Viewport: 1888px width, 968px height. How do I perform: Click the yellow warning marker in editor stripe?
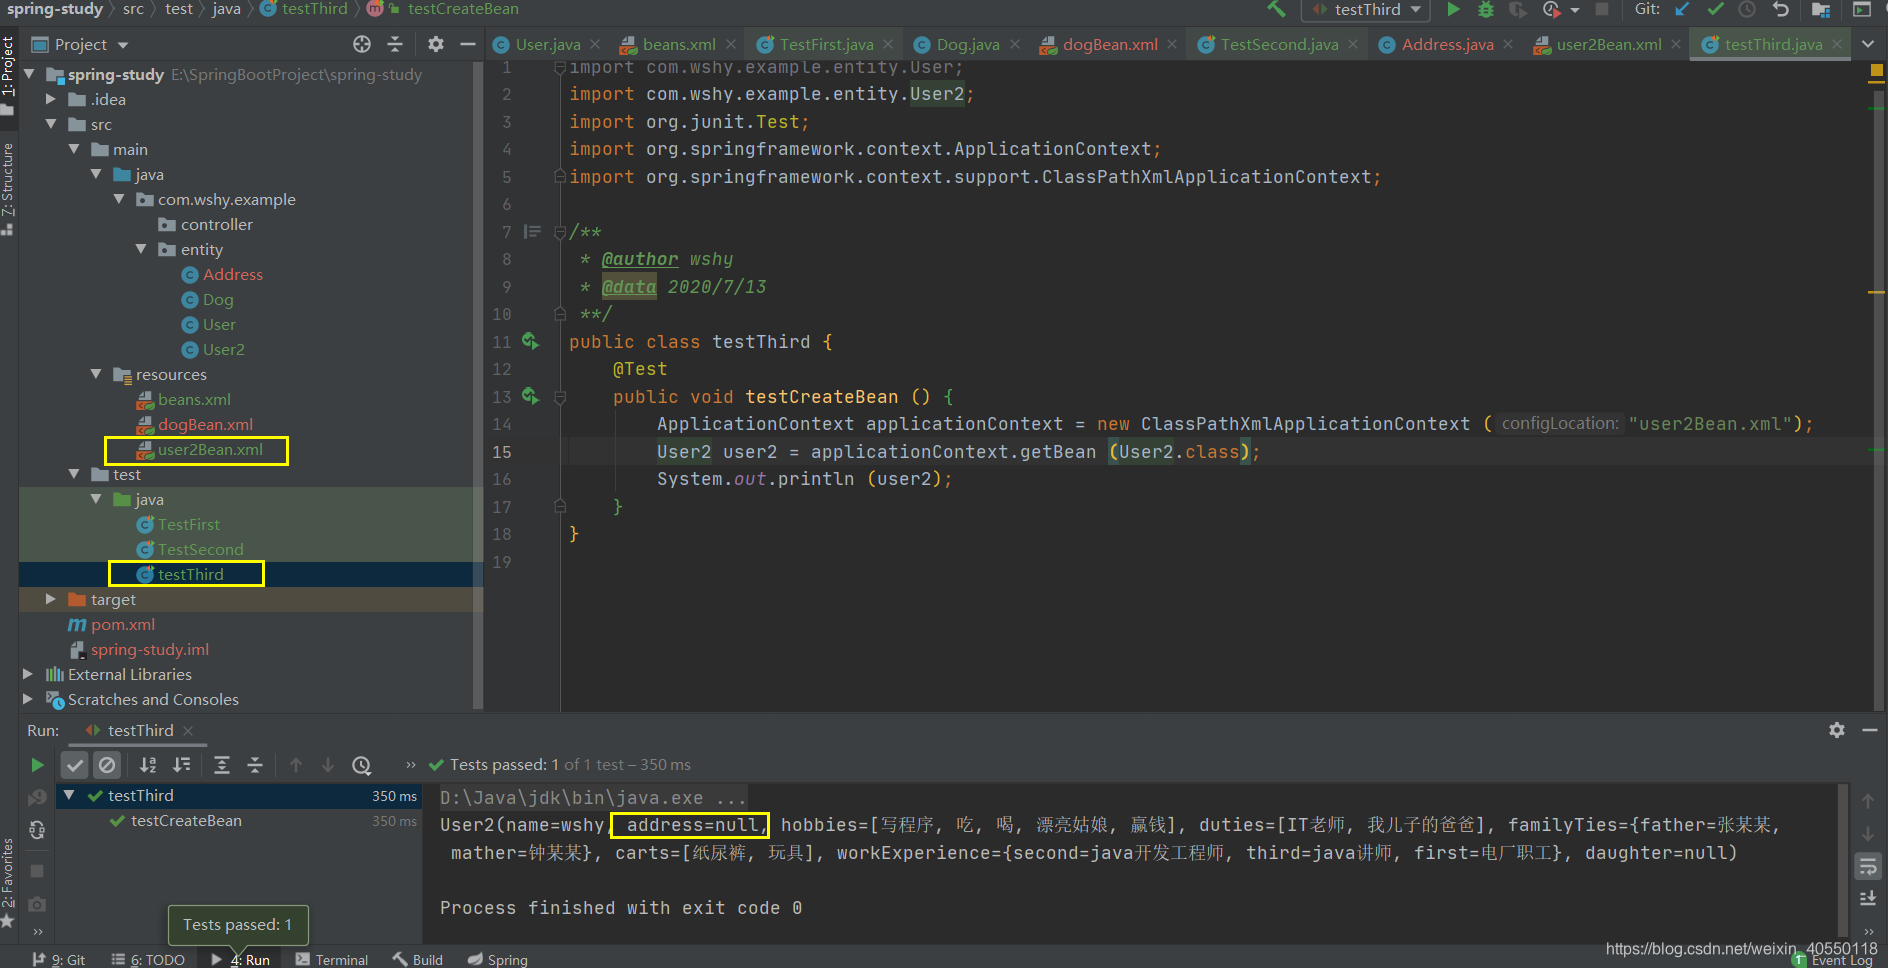pos(1877,71)
